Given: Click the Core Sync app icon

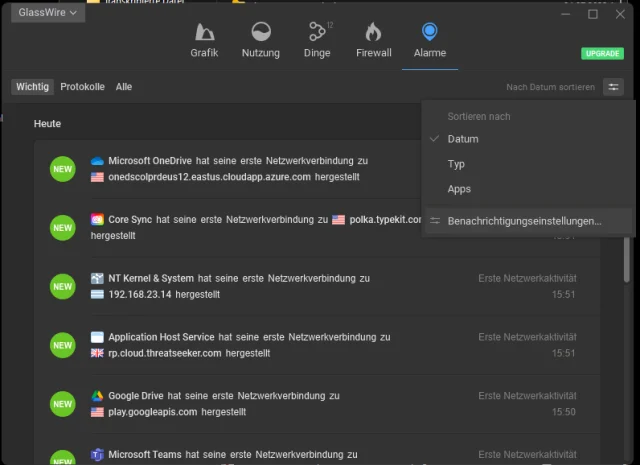Looking at the screenshot, I should point(97,220).
